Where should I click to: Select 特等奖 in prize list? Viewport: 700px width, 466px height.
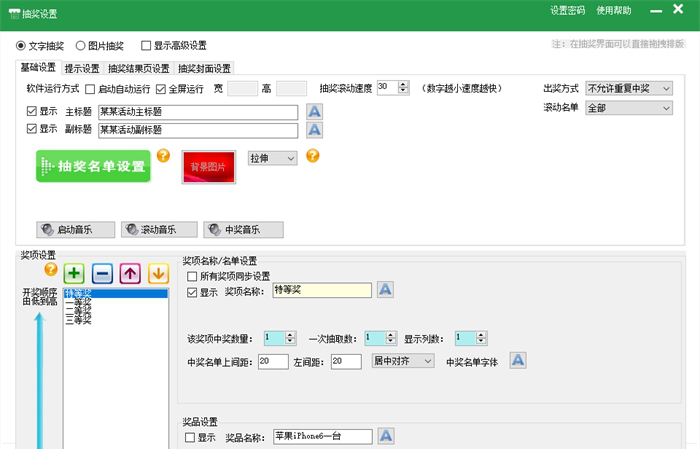(x=116, y=293)
